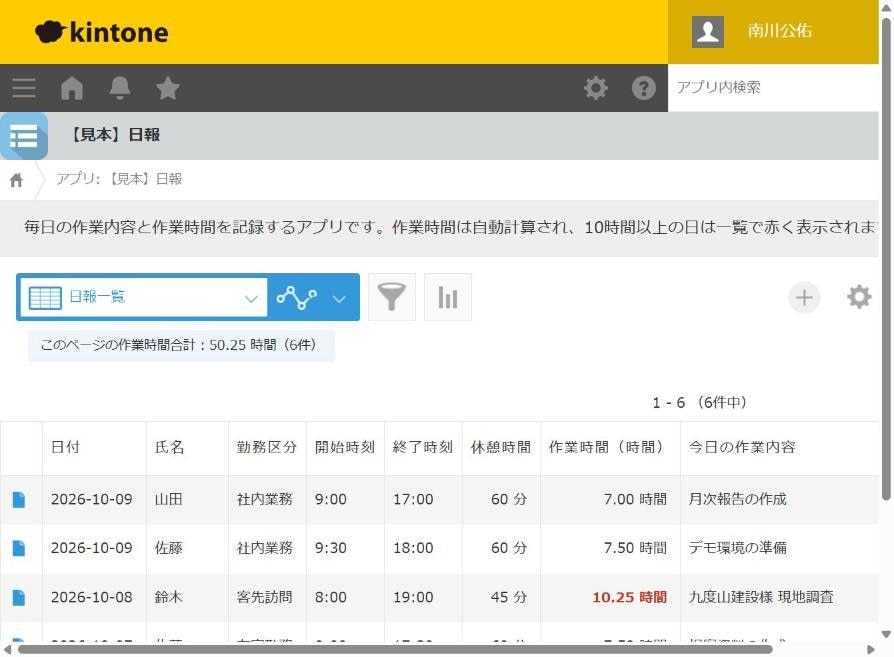The width and height of the screenshot is (894, 657).
Task: Click the 作業時間（時間） column header
Action: [x=610, y=448]
